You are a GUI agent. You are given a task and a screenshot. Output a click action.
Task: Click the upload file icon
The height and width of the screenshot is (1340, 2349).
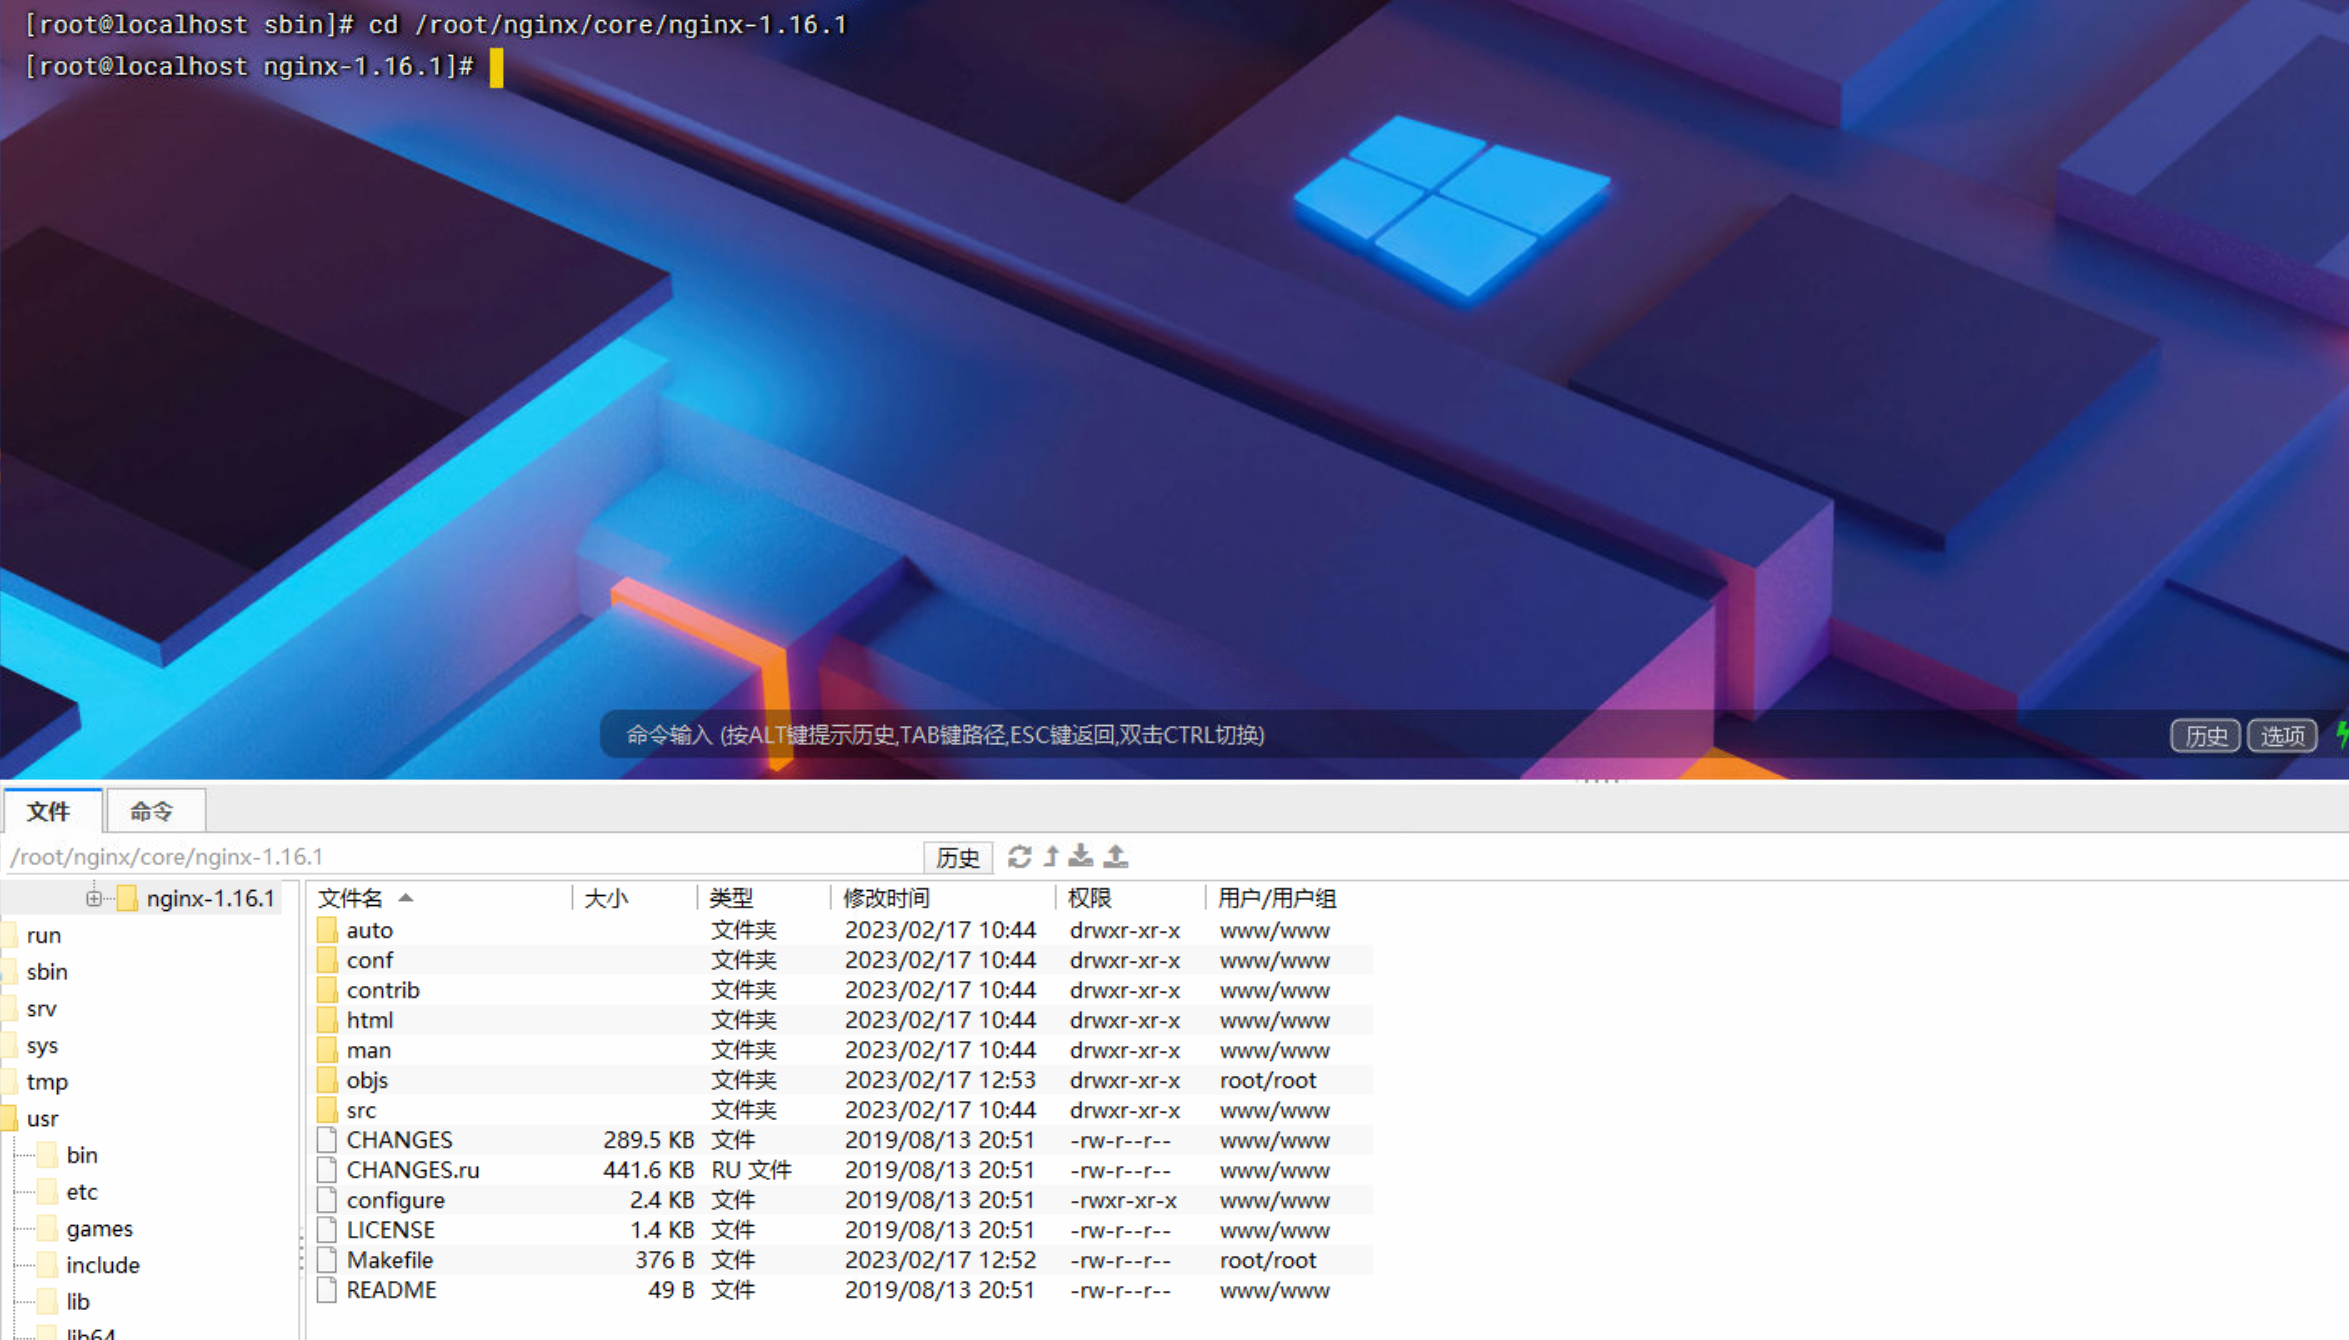[x=1116, y=857]
